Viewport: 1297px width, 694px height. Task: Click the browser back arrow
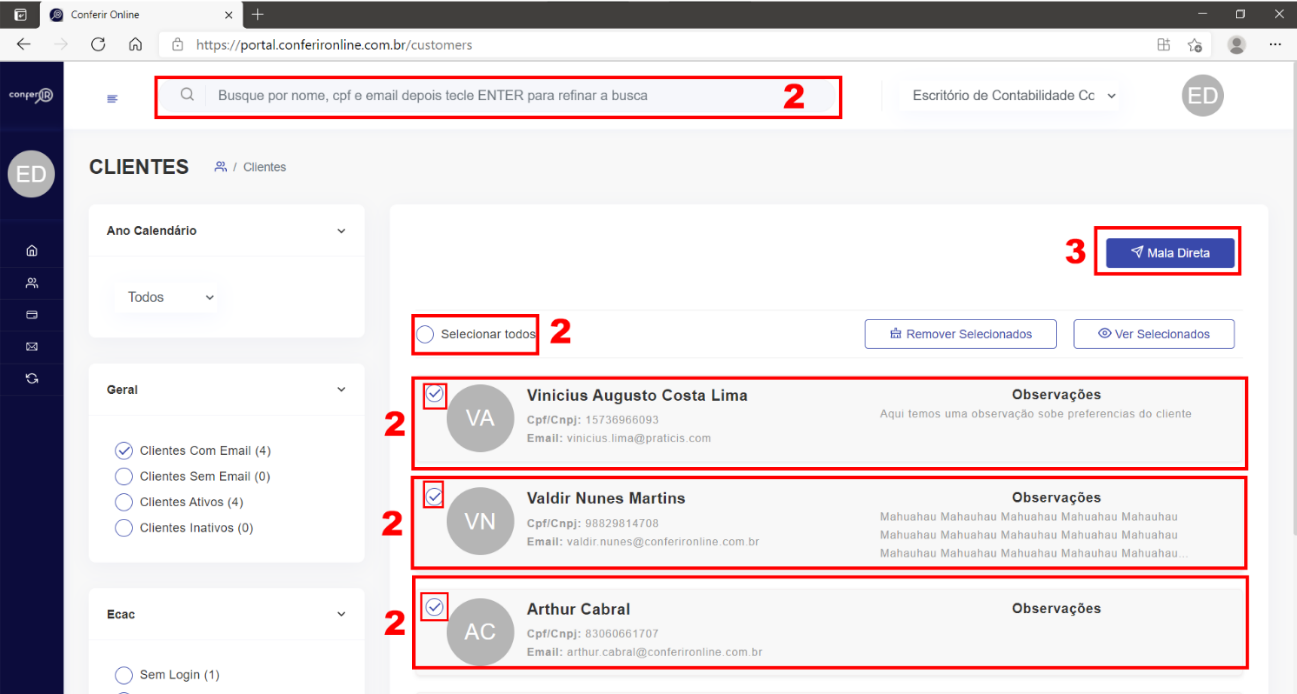tap(23, 44)
